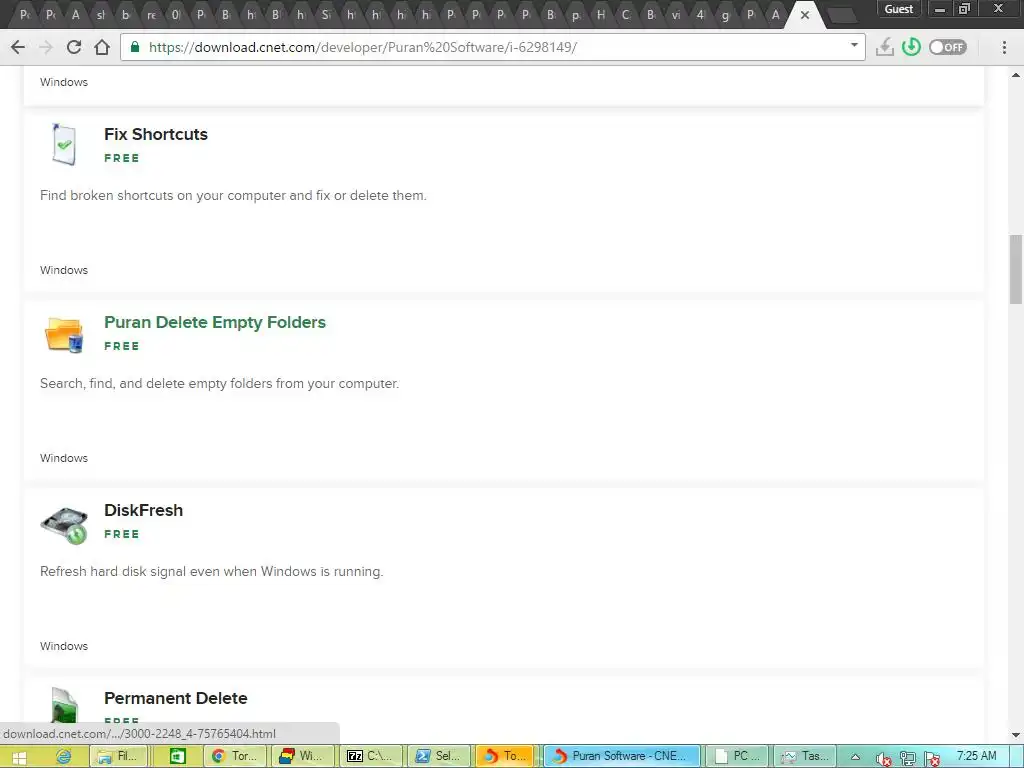The height and width of the screenshot is (768, 1024).
Task: Switch to the PowerShell 'Sel...' taskbar window
Action: [438, 756]
